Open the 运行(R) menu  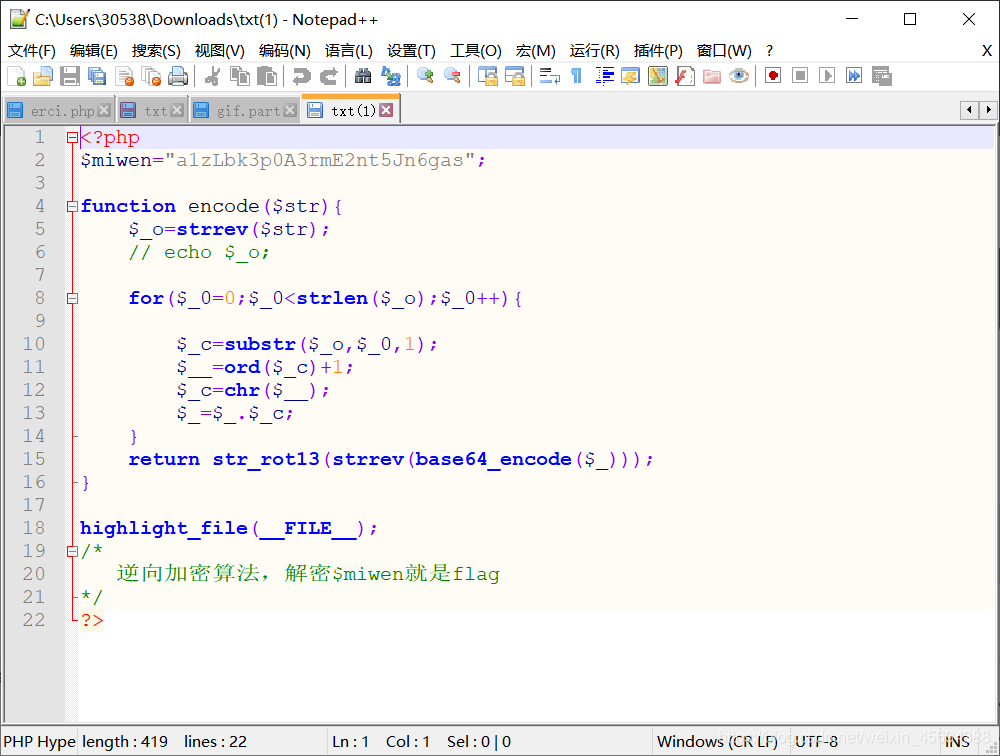[594, 50]
